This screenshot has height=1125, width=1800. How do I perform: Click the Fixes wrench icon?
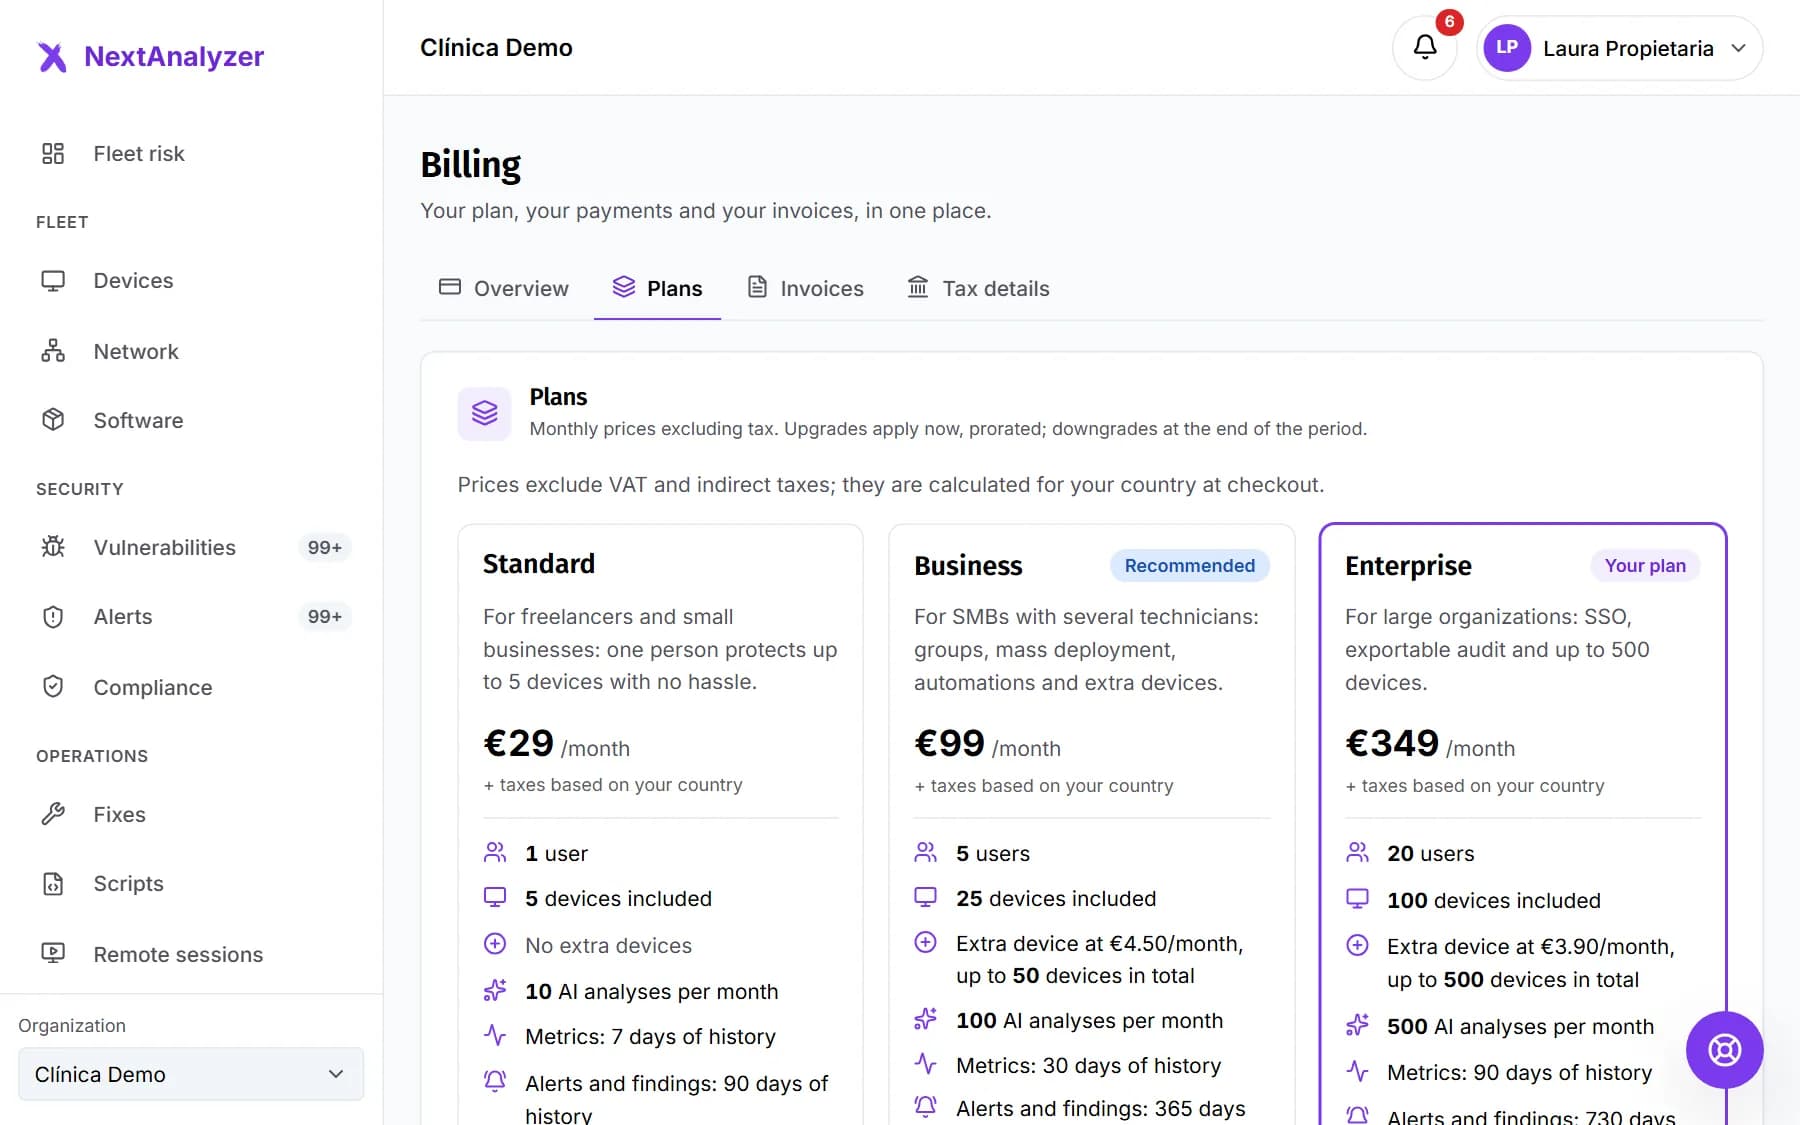[x=53, y=814]
